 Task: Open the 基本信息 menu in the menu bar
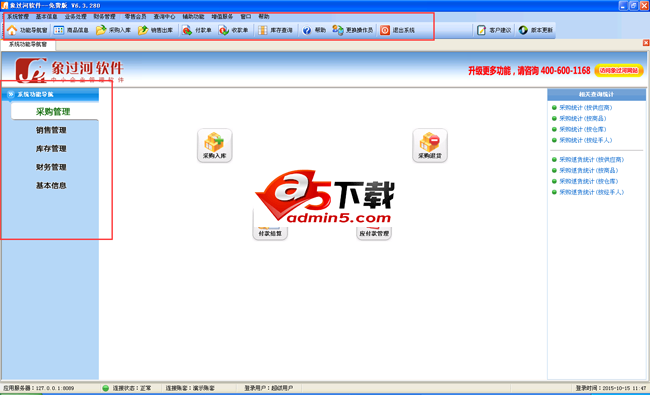click(x=46, y=17)
